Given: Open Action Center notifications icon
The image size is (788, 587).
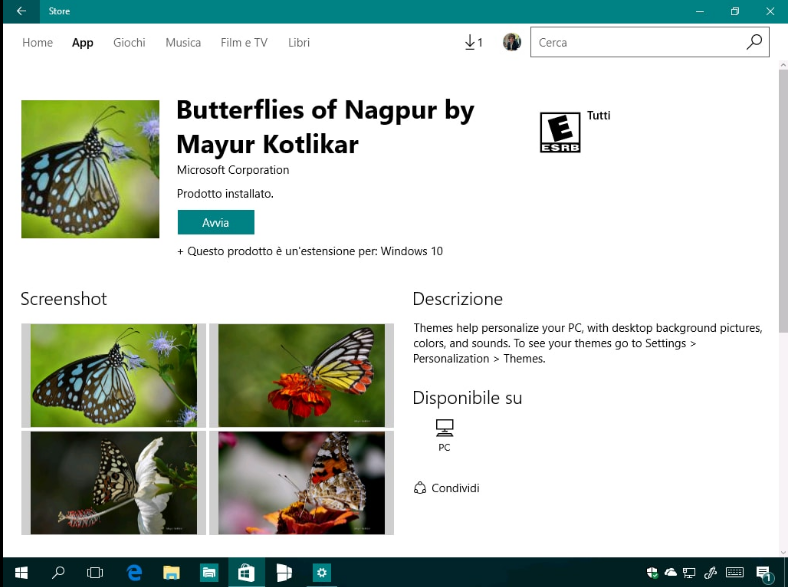Looking at the screenshot, I should coord(764,573).
